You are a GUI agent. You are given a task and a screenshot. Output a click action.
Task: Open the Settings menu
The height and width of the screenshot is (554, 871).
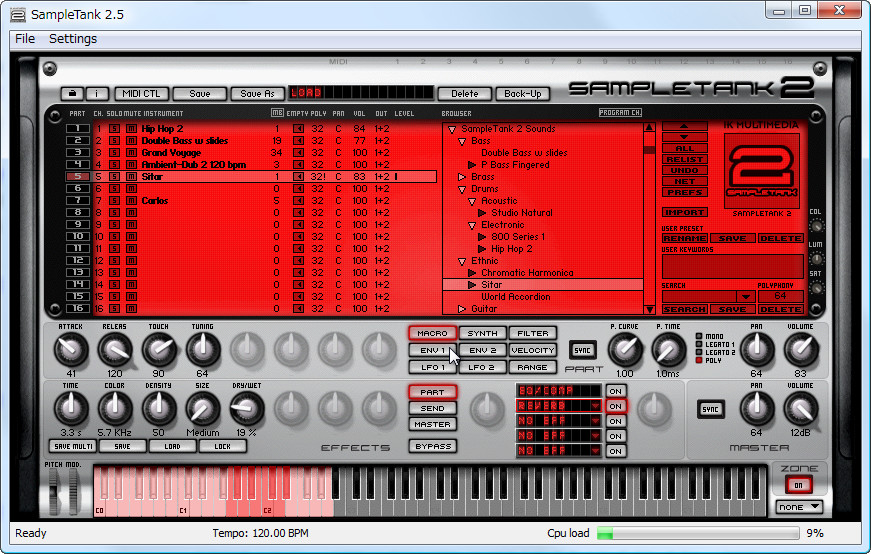tap(73, 39)
